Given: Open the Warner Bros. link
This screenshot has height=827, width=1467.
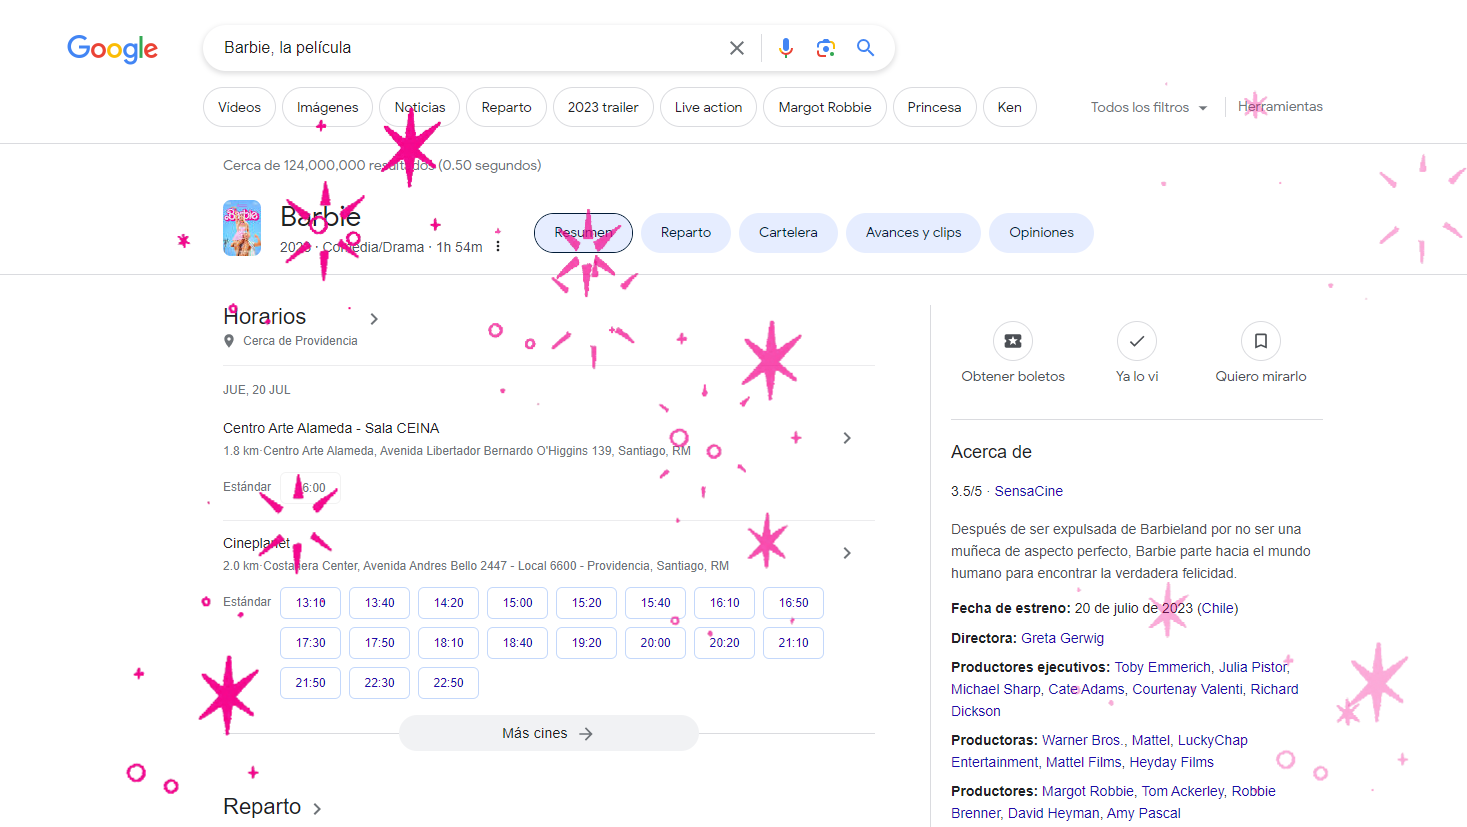Looking at the screenshot, I should 1083,740.
